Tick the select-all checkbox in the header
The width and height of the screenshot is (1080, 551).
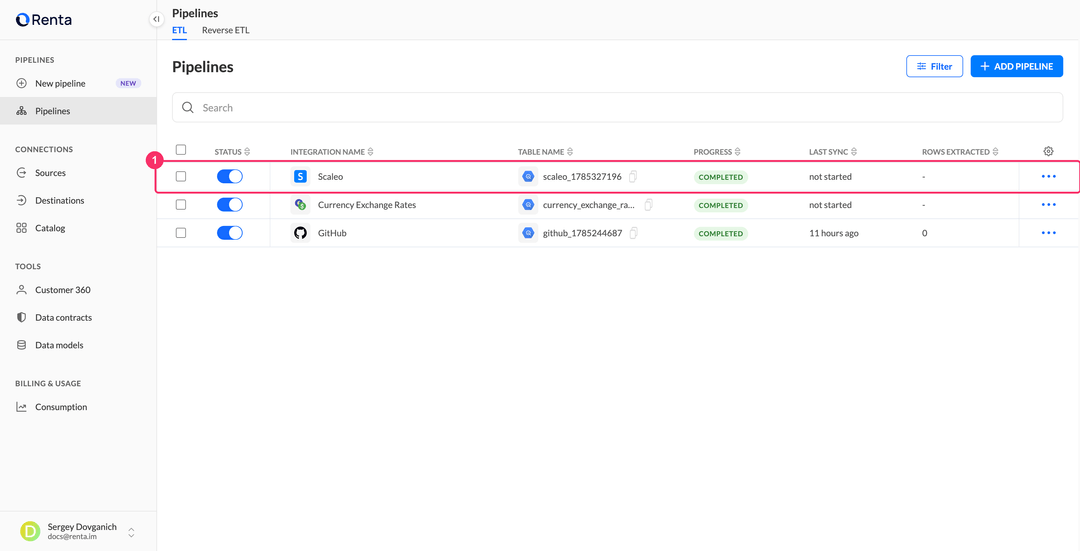click(x=180, y=149)
